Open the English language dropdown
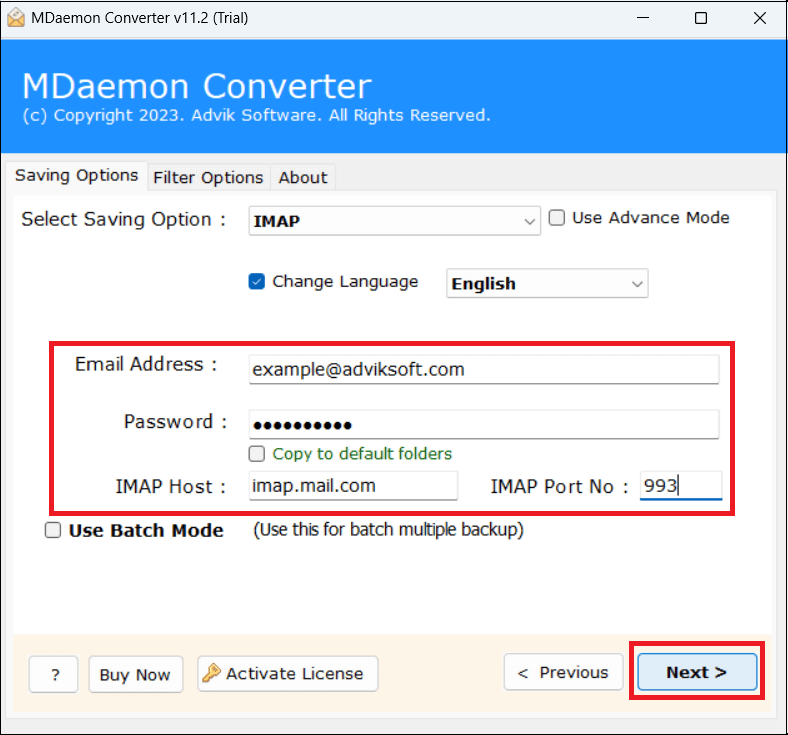Screen dimensions: 788x735 [547, 283]
